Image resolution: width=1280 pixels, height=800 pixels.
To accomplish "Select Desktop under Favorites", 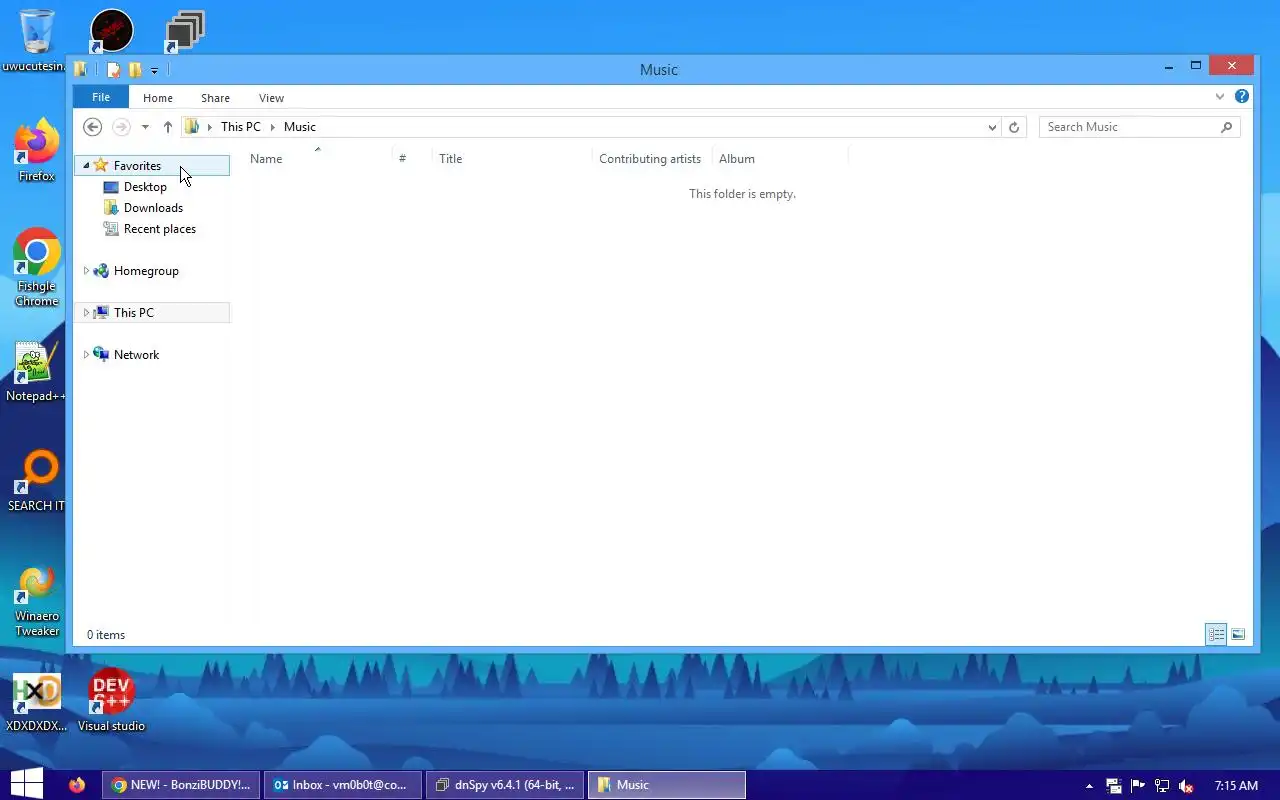I will (145, 187).
